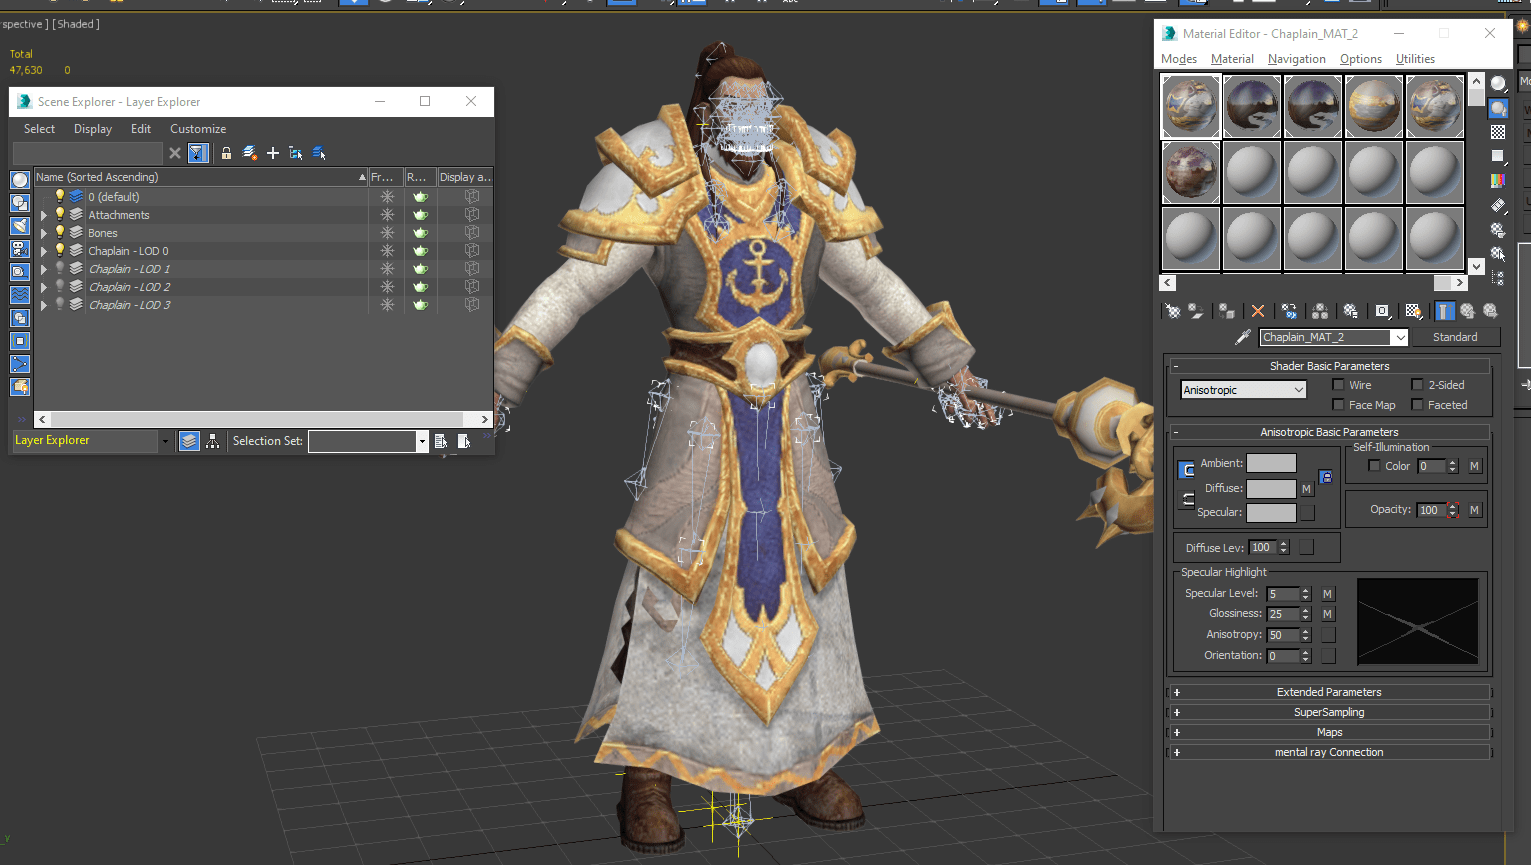The height and width of the screenshot is (865, 1531).
Task: Click Go to Parent material icon
Action: [x=1468, y=311]
